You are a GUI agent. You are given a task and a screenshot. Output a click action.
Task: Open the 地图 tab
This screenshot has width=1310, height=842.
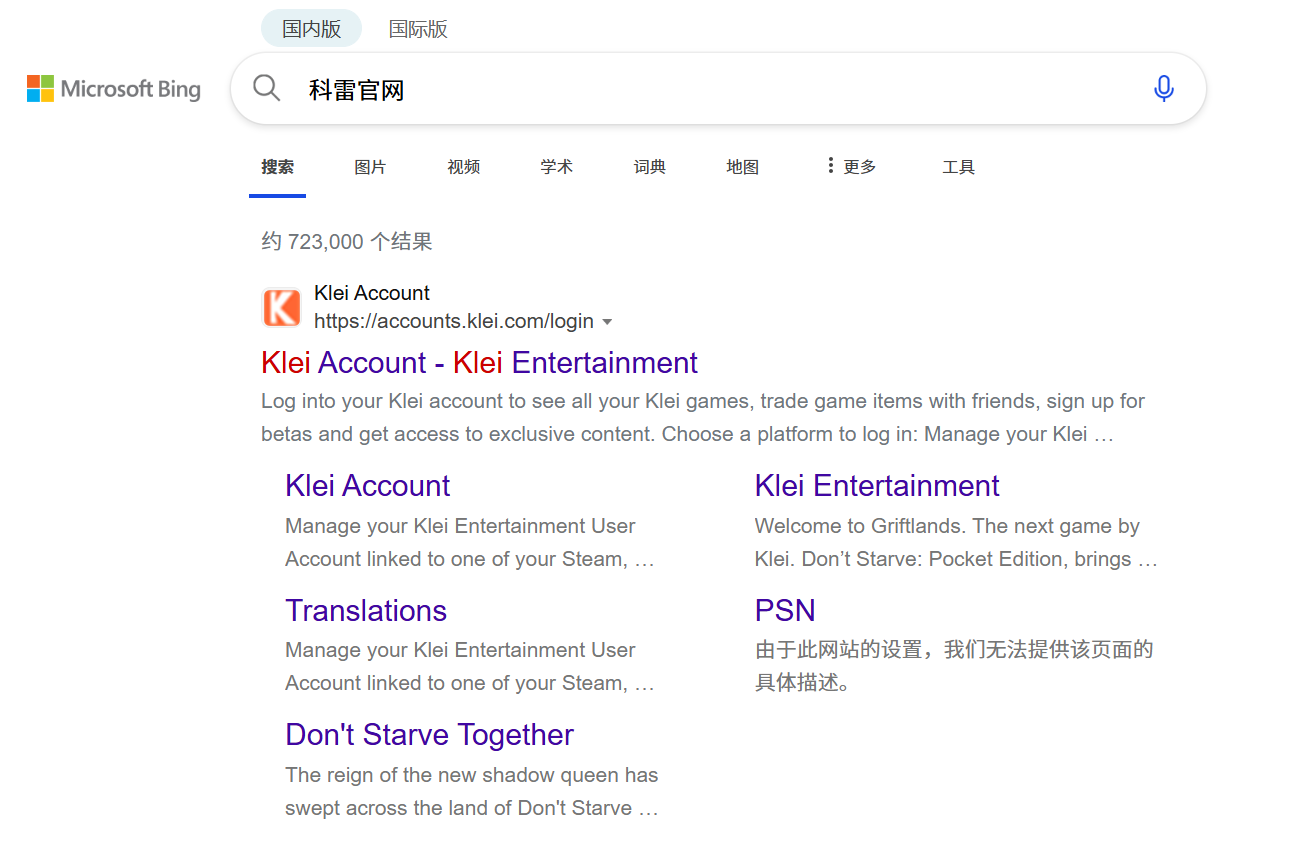pyautogui.click(x=742, y=167)
